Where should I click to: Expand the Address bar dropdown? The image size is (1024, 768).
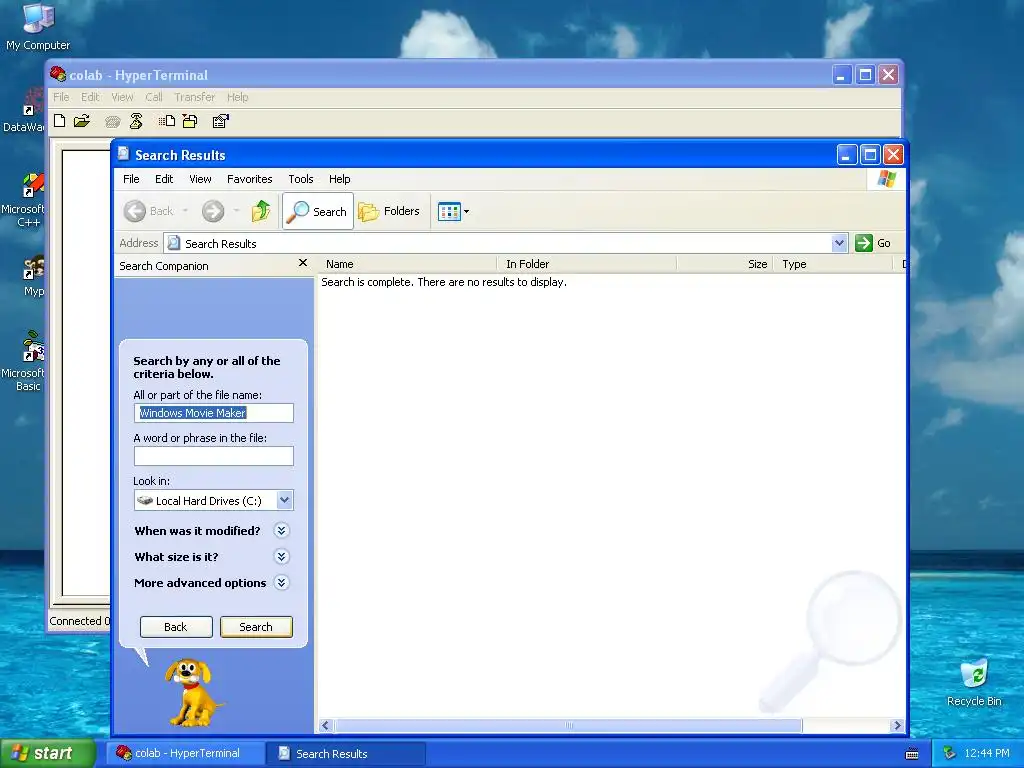coord(839,243)
